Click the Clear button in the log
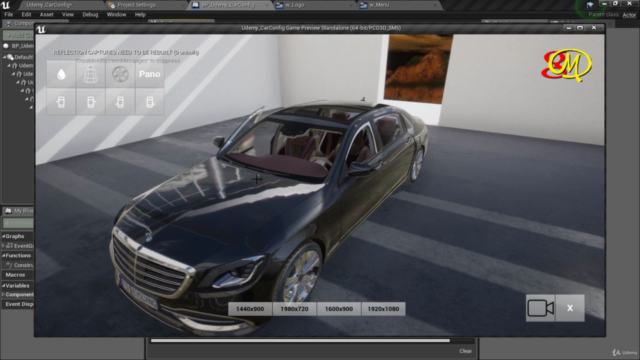Image resolution: width=640 pixels, height=360 pixels. [465, 351]
